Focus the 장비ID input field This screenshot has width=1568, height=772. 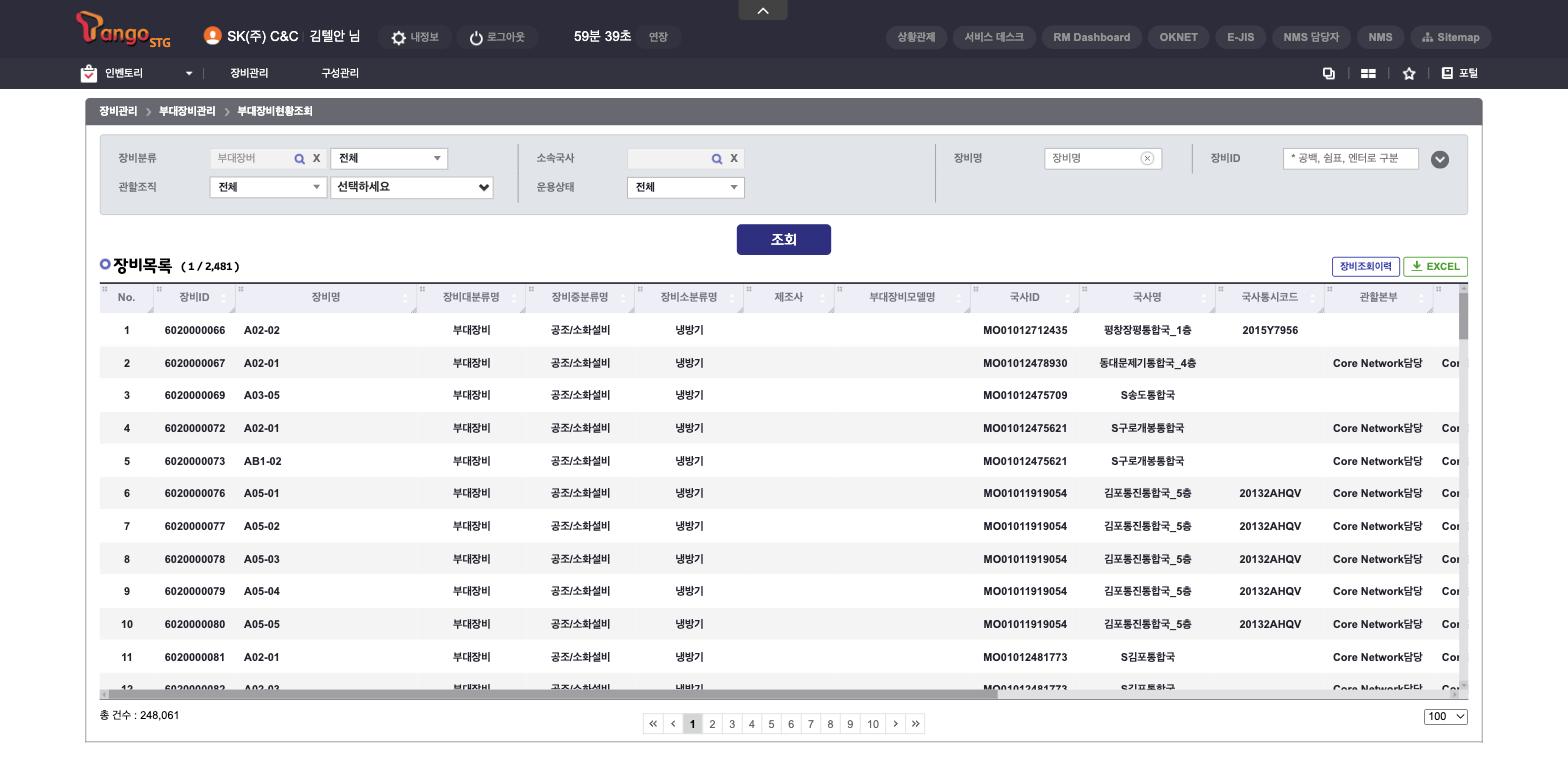[1350, 158]
